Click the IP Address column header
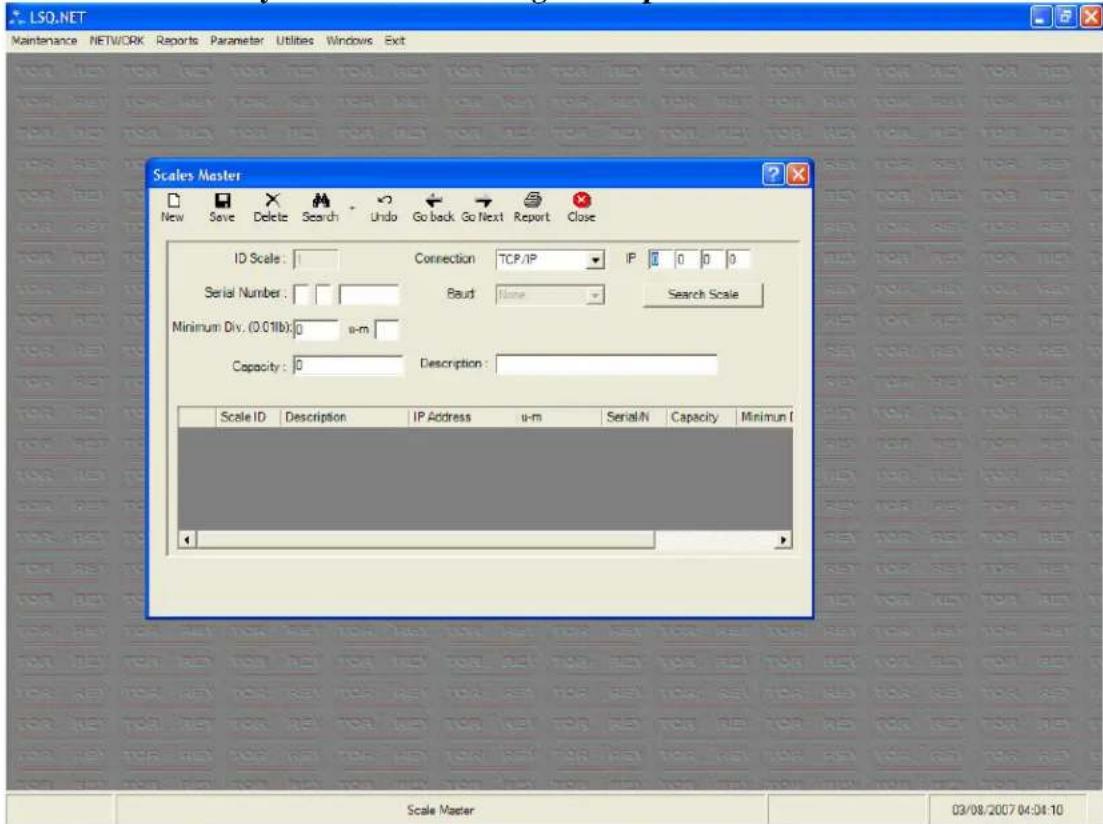Image resolution: width=1103 pixels, height=824 pixels. tap(462, 417)
